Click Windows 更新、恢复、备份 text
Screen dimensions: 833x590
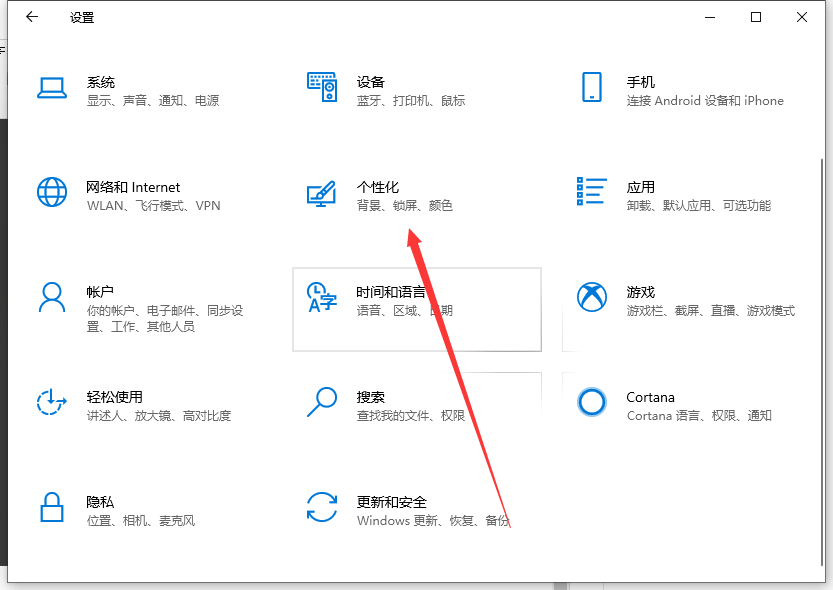434,520
